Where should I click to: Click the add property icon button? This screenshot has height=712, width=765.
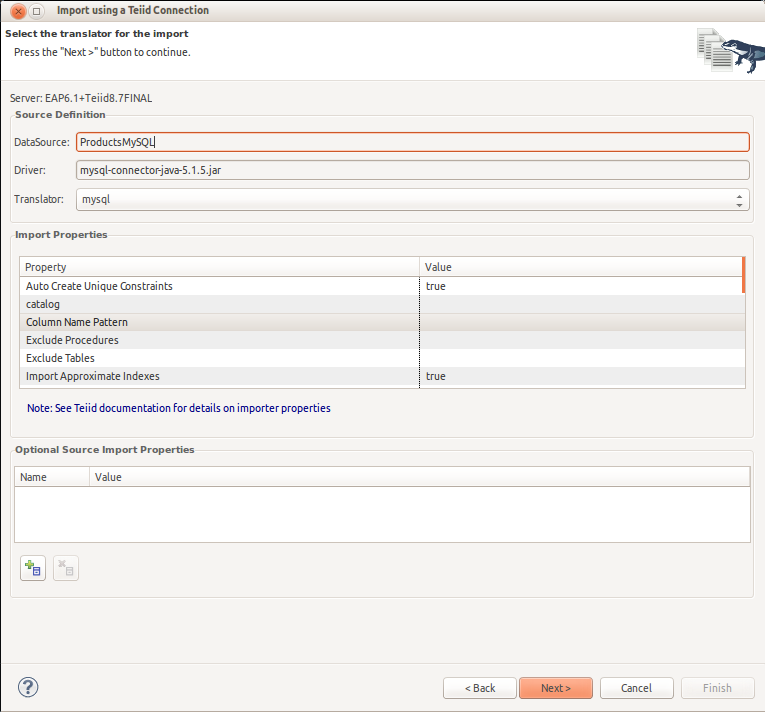tap(33, 569)
